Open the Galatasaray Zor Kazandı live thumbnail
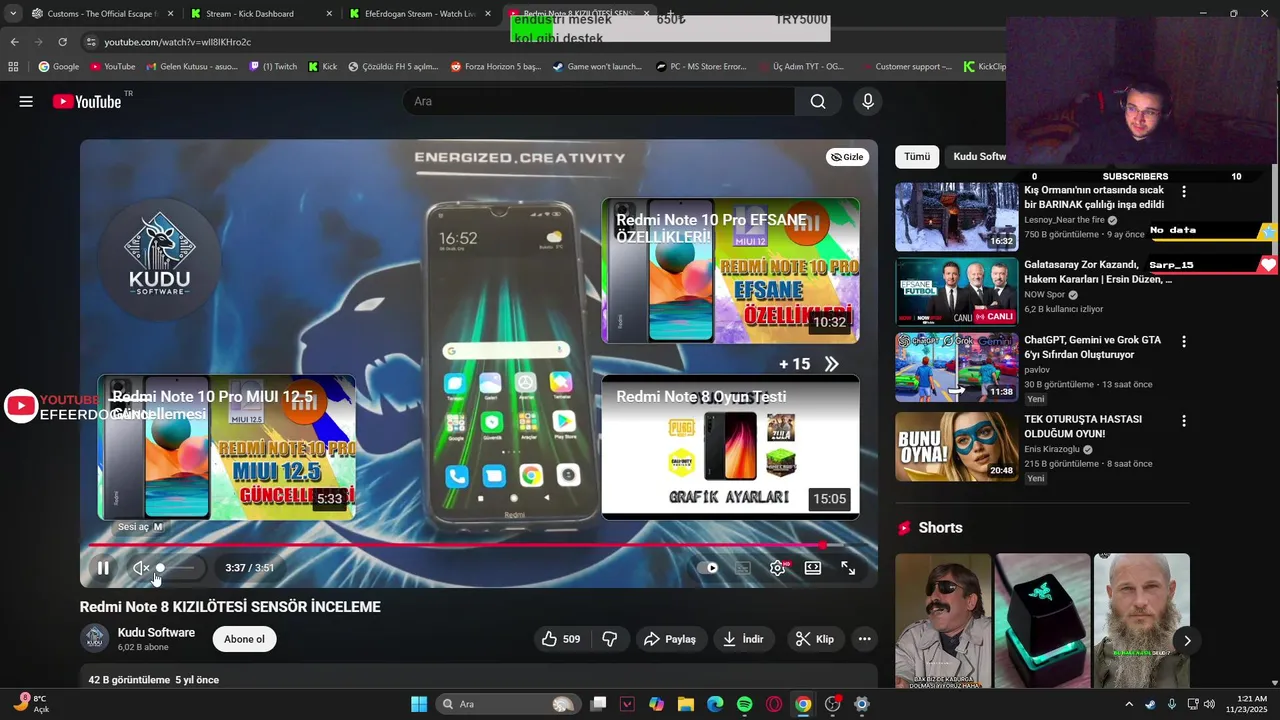1280x720 pixels. [x=957, y=292]
